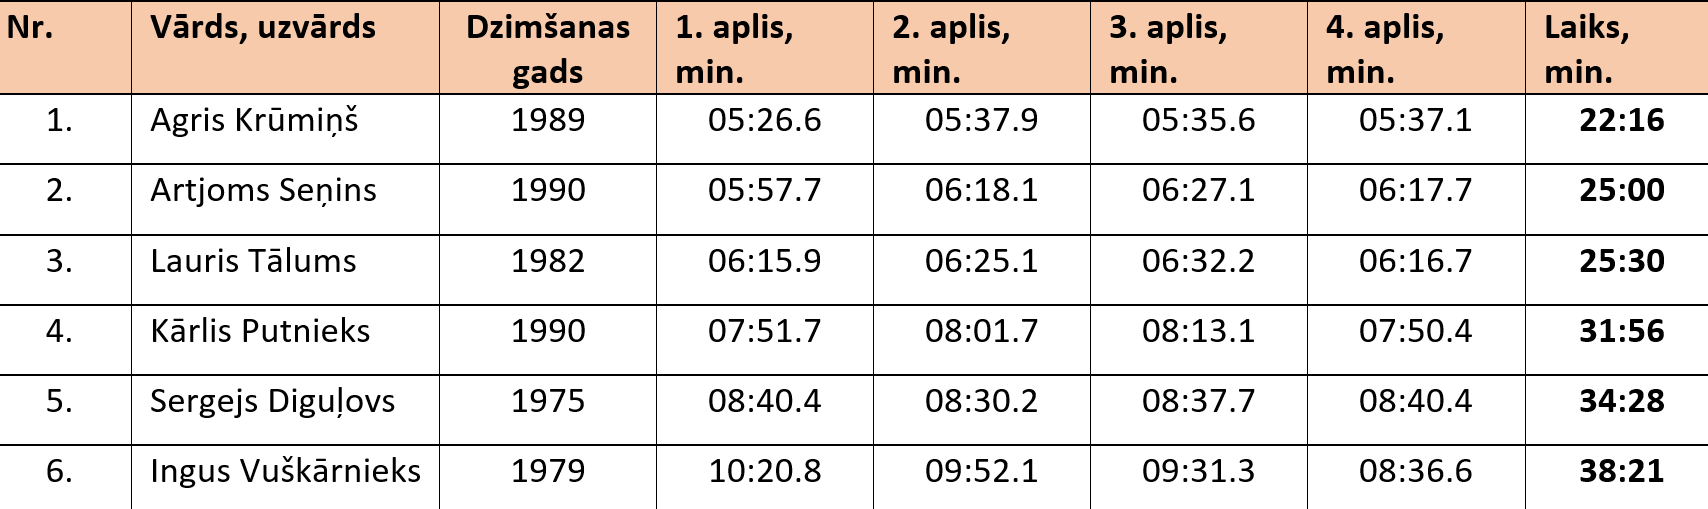Image resolution: width=1708 pixels, height=509 pixels.
Task: Click the fourth lap time 08:36.6
Action: click(x=1415, y=471)
